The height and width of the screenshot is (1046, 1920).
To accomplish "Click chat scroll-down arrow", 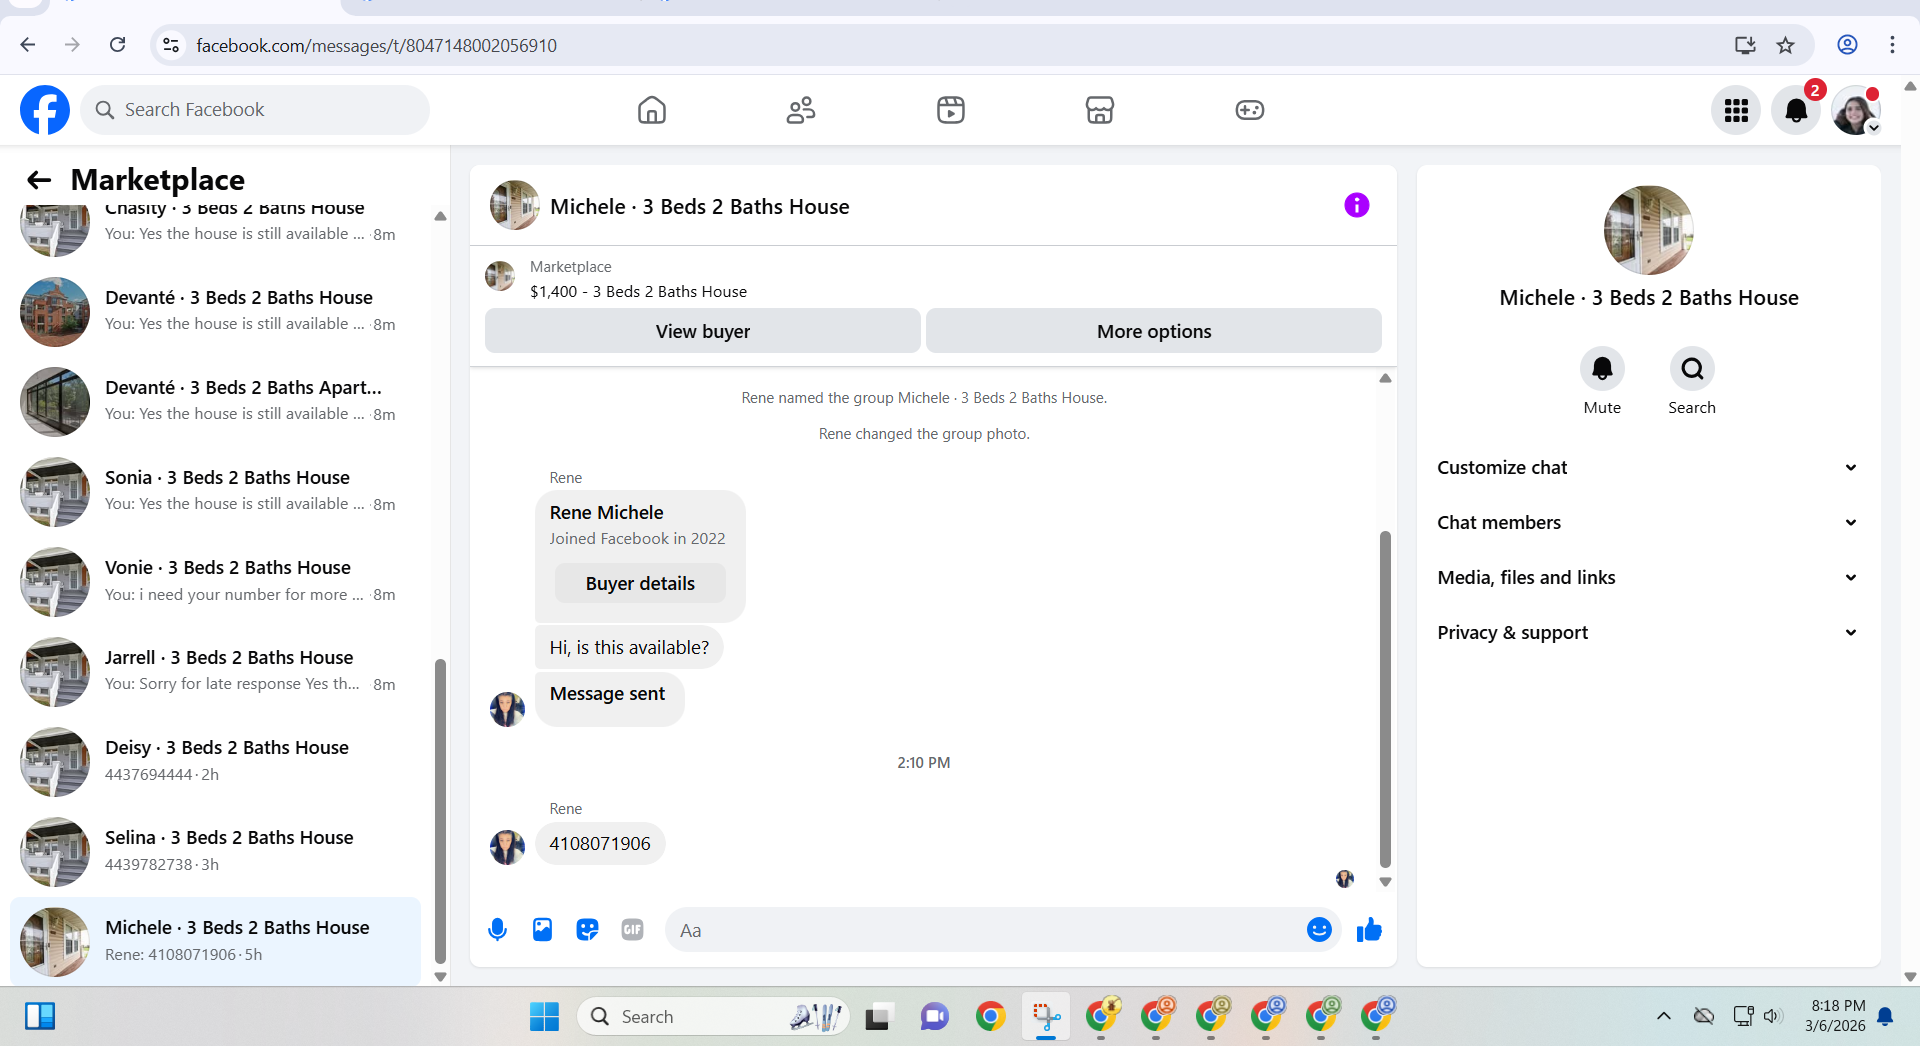I will 1385,882.
